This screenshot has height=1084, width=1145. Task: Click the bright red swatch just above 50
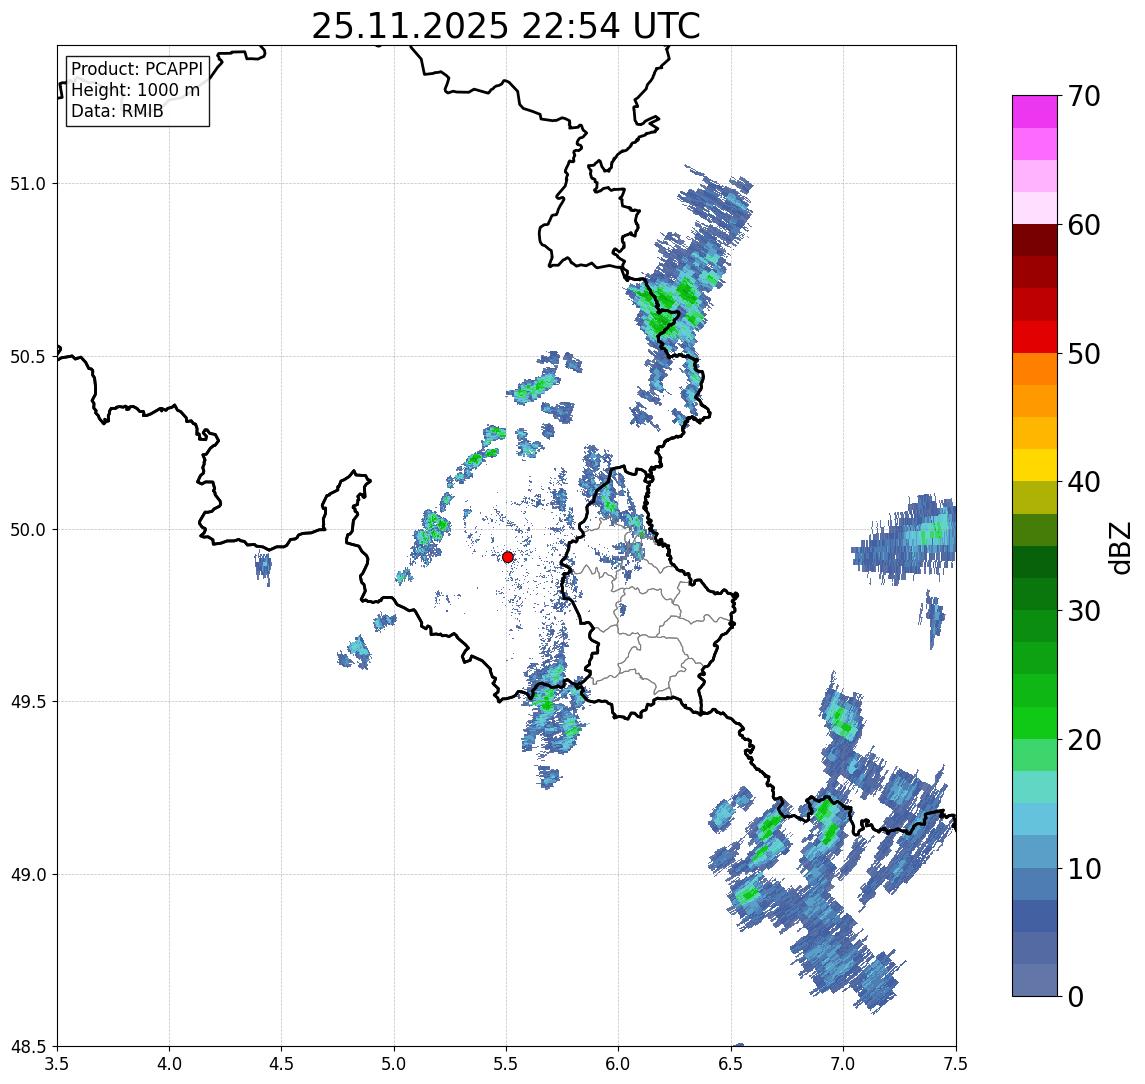pos(1035,337)
